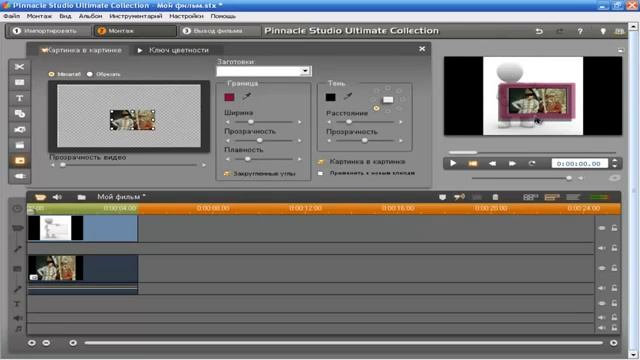This screenshot has width=640, height=360.
Task: Decrease the timecode with stepper down arrow
Action: (x=615, y=166)
